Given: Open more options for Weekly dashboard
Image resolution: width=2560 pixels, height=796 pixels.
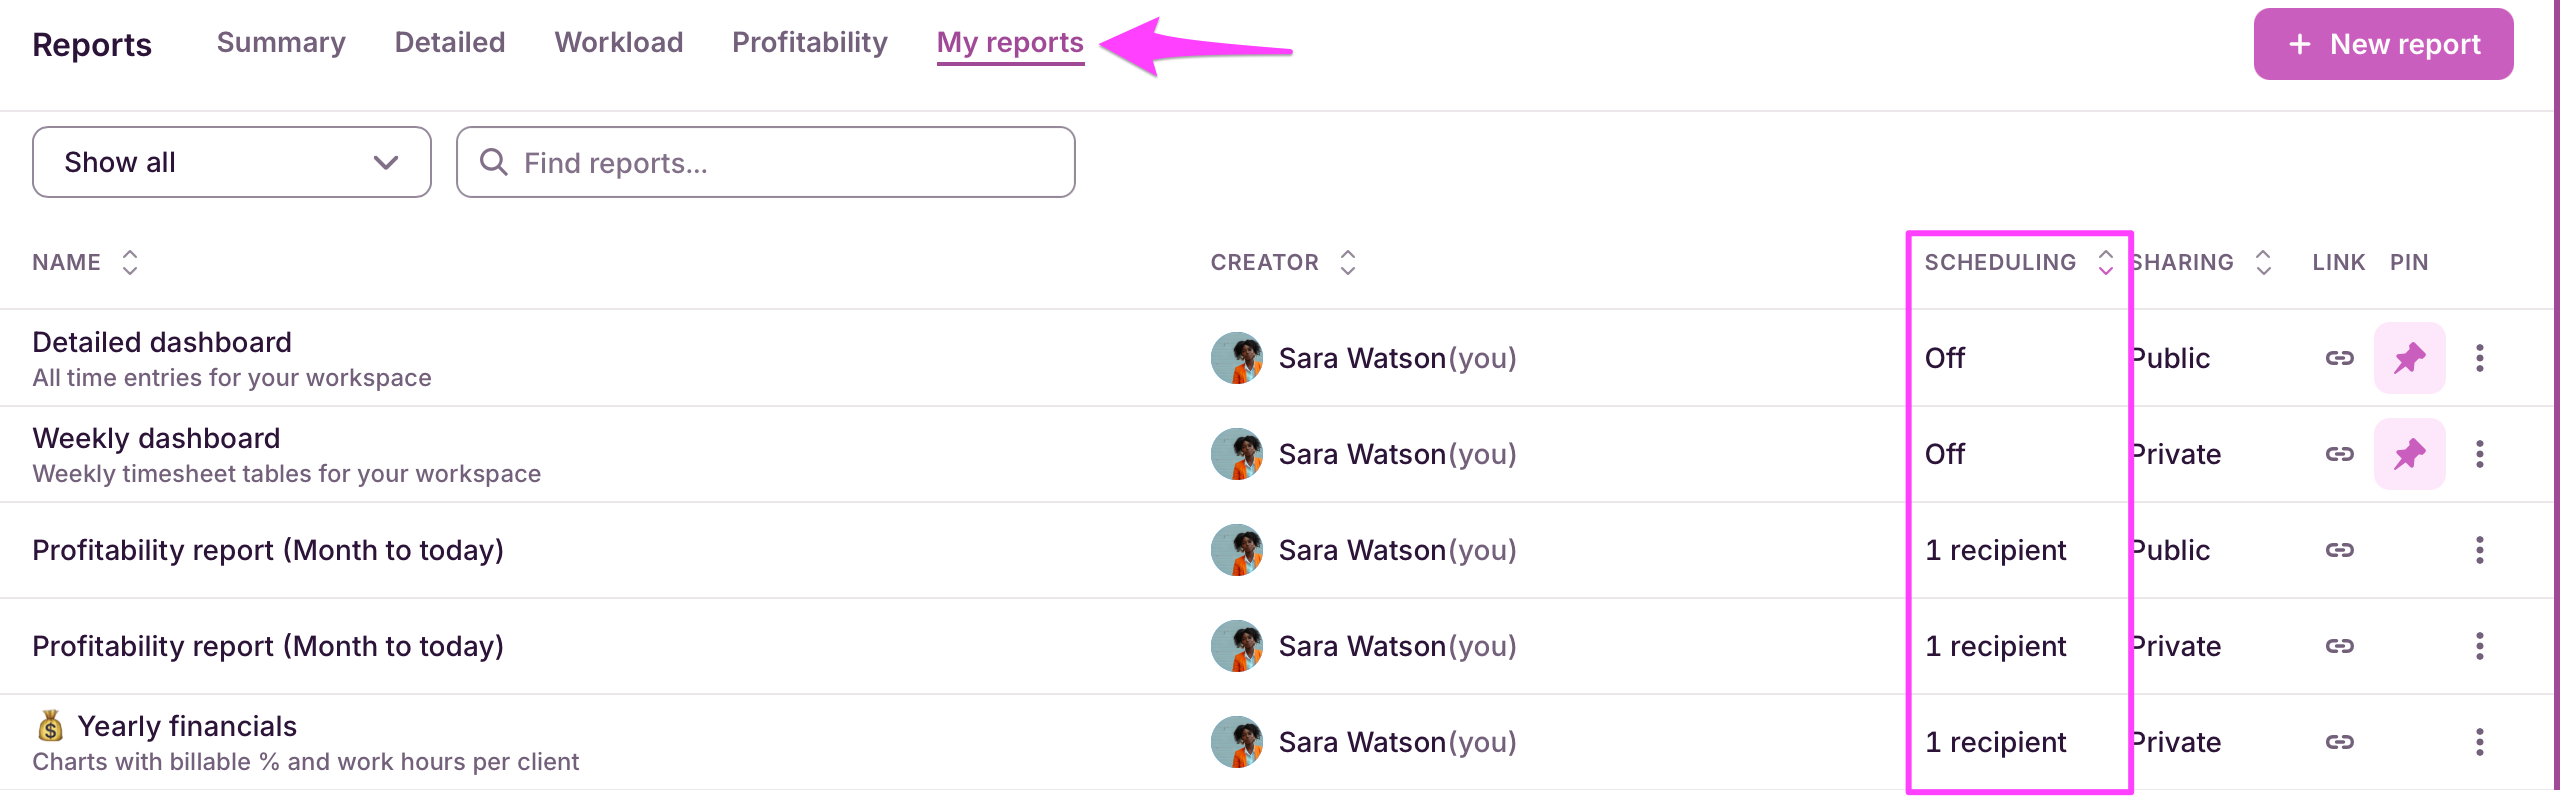Looking at the screenshot, I should click(x=2479, y=454).
